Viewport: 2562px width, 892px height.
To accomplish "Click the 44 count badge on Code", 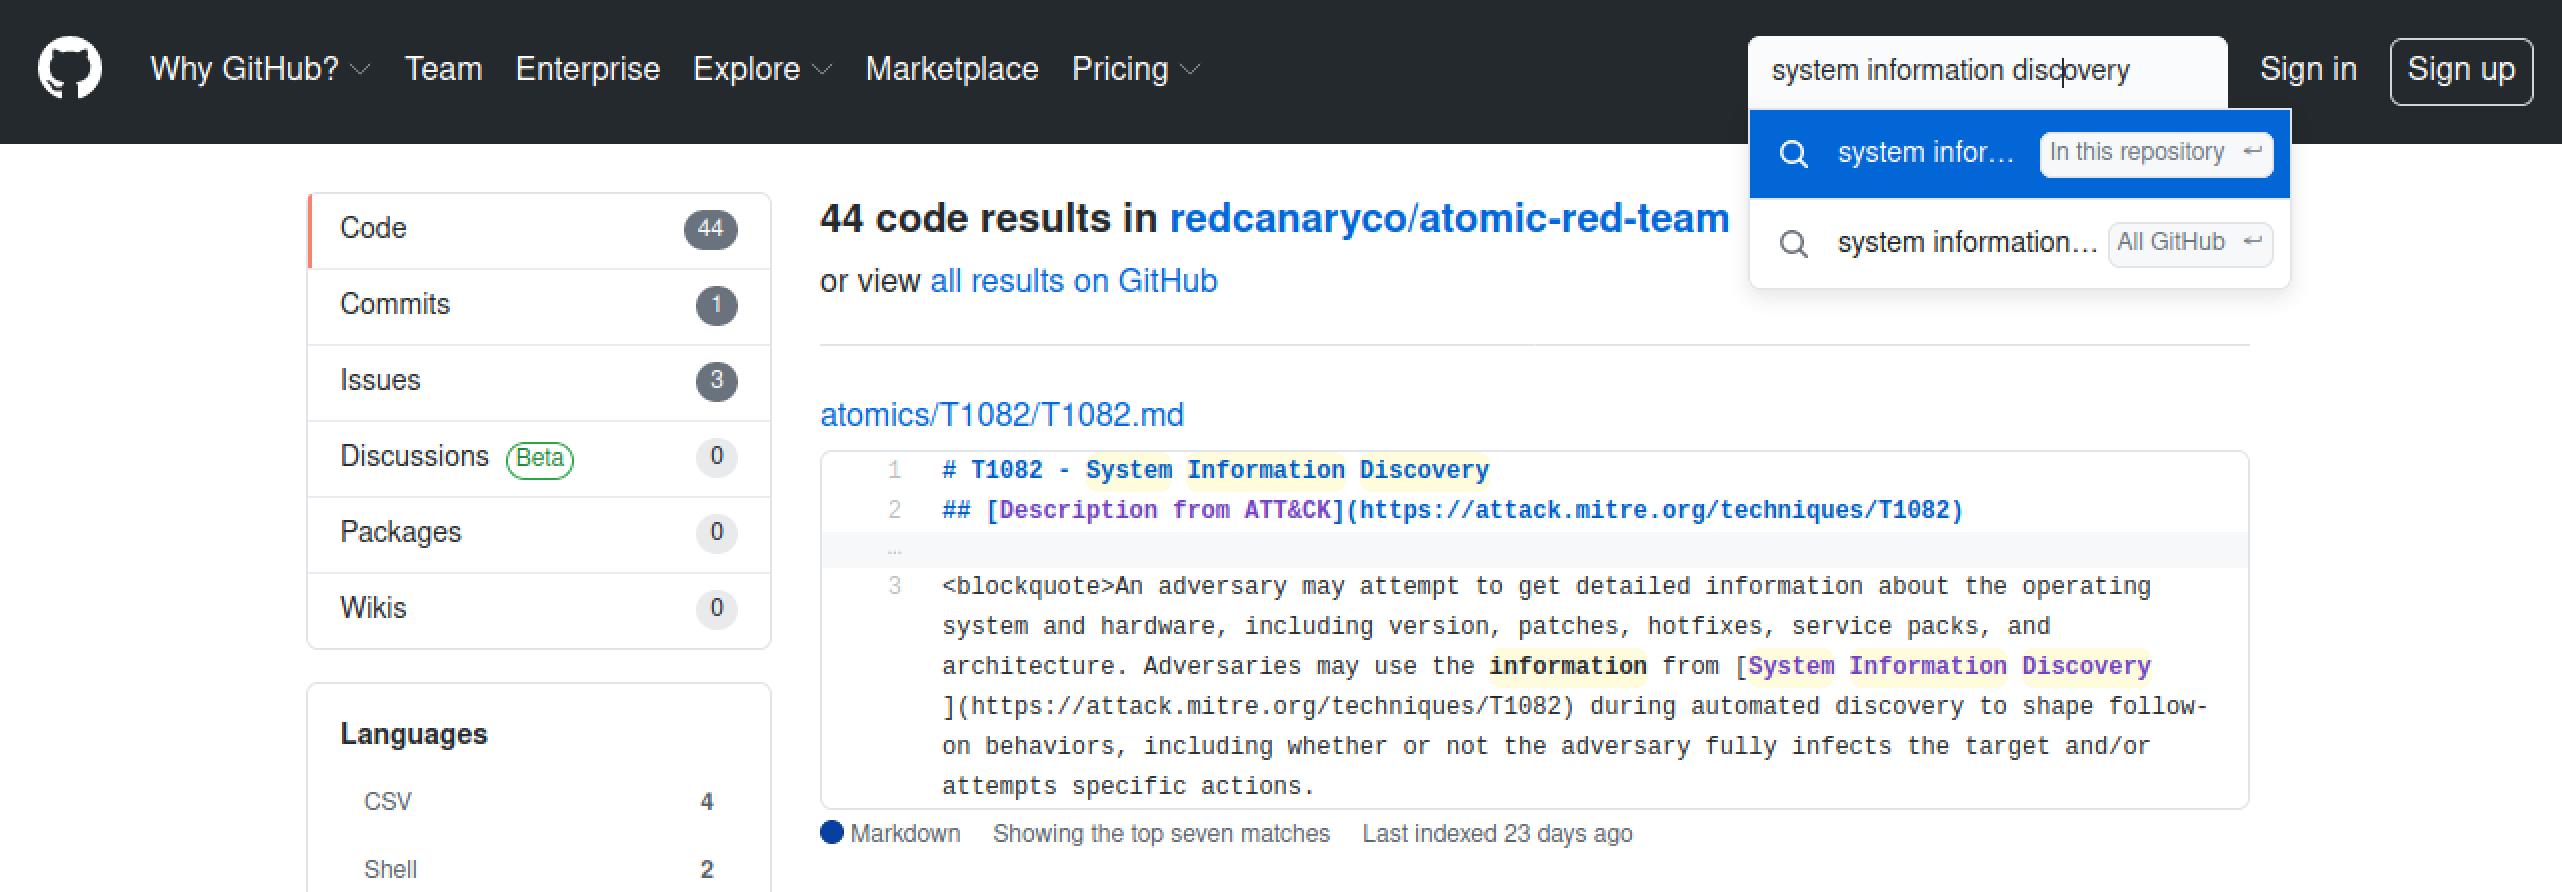I will 710,229.
